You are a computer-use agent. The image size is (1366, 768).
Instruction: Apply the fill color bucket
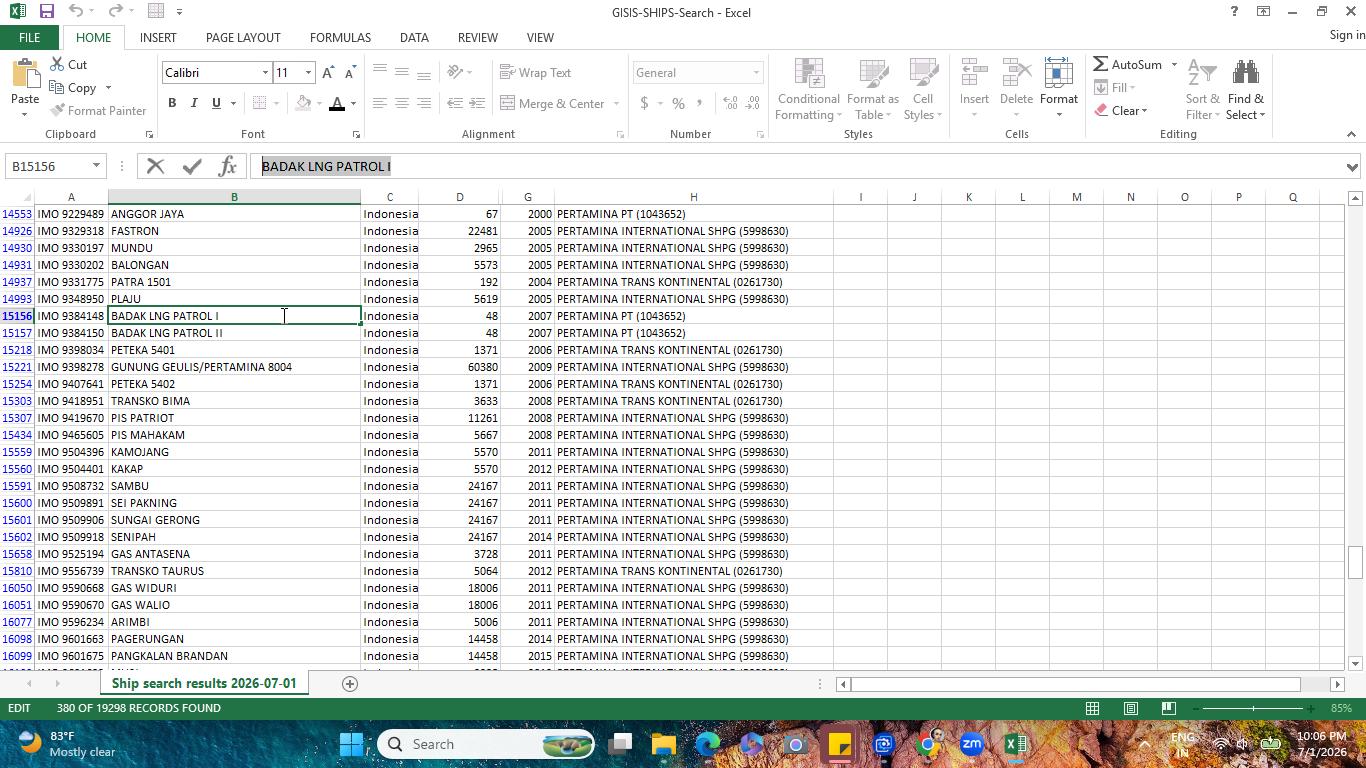[x=303, y=104]
